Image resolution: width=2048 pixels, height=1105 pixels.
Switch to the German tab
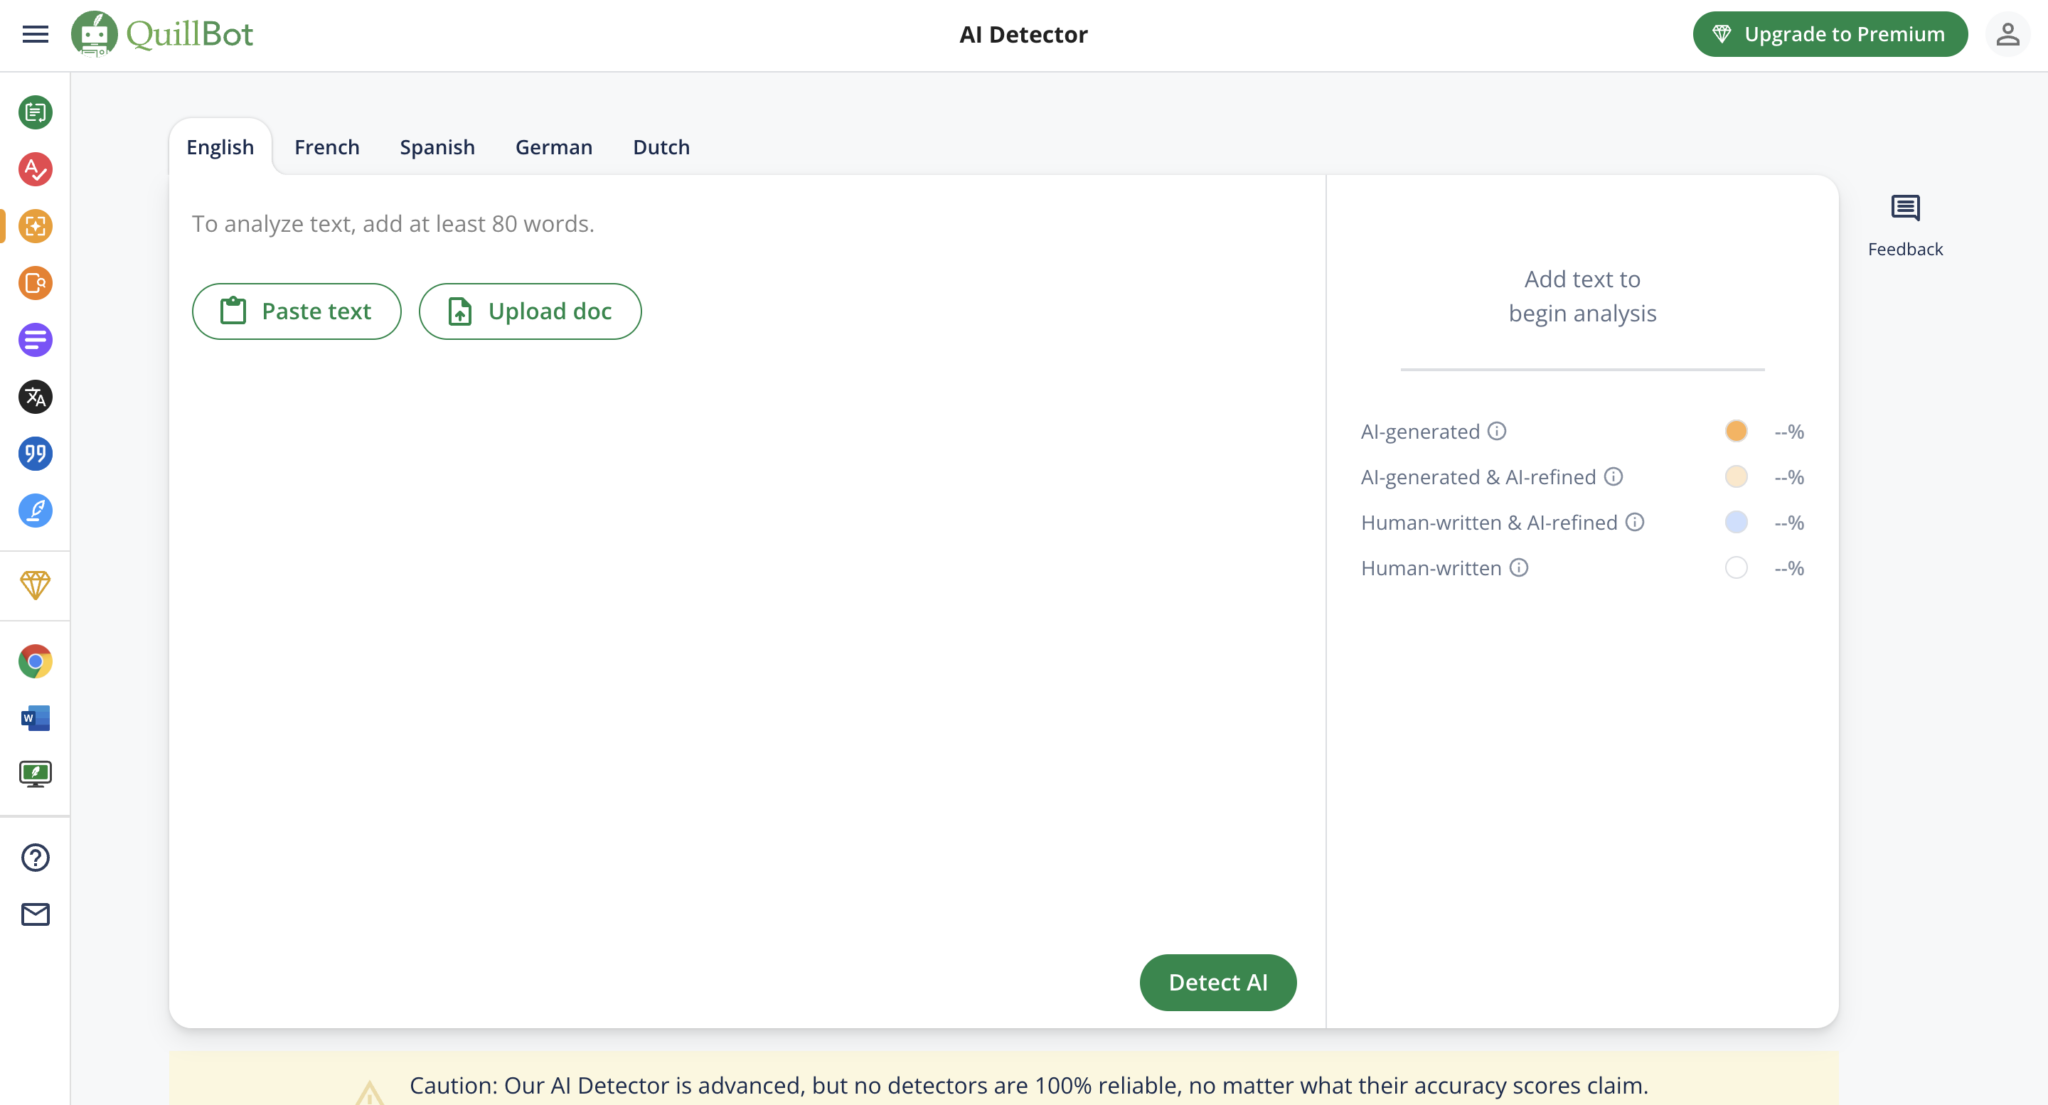(554, 147)
